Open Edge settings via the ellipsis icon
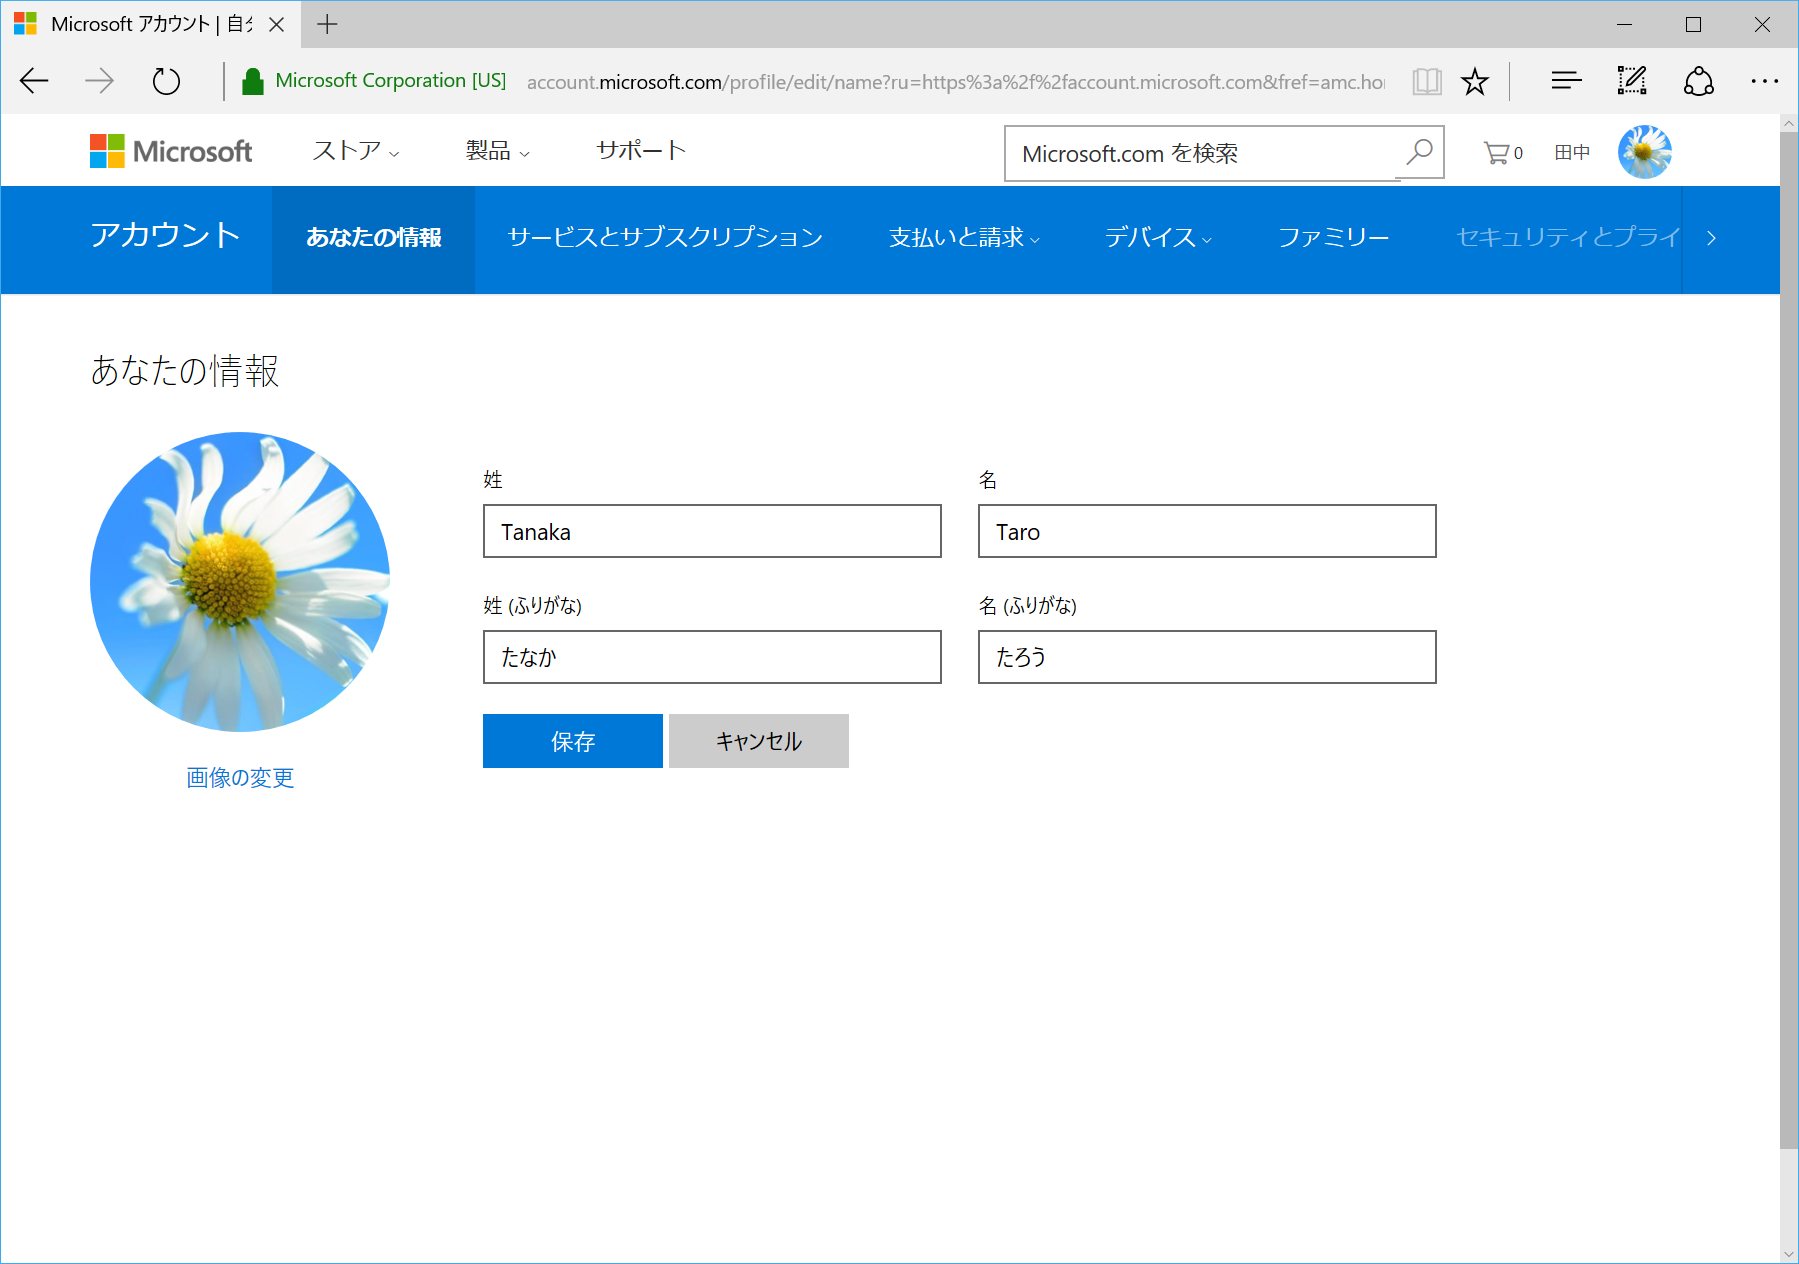Image resolution: width=1799 pixels, height=1264 pixels. pos(1766,81)
